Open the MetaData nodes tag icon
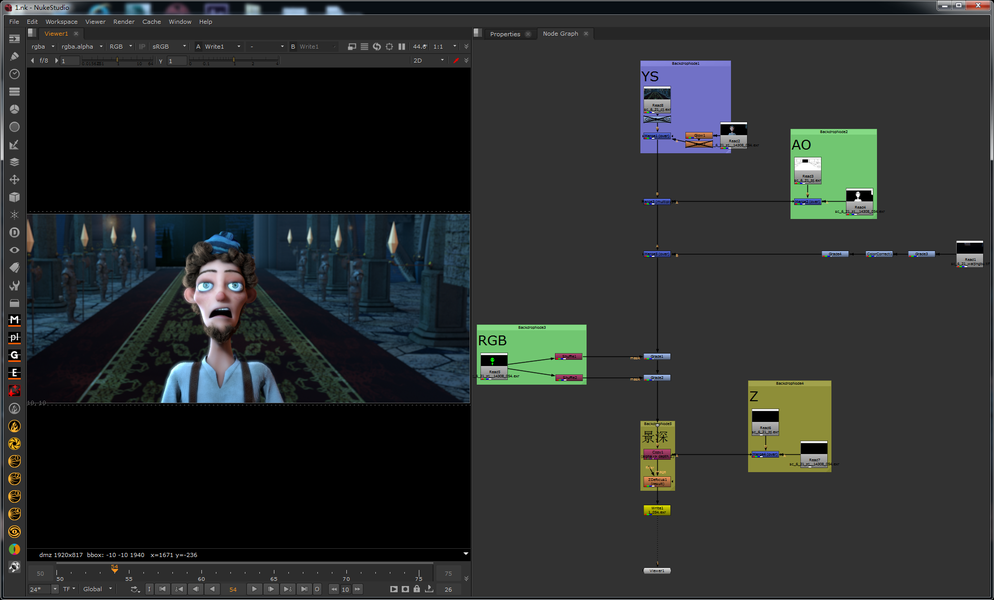The height and width of the screenshot is (600, 994). tap(14, 268)
